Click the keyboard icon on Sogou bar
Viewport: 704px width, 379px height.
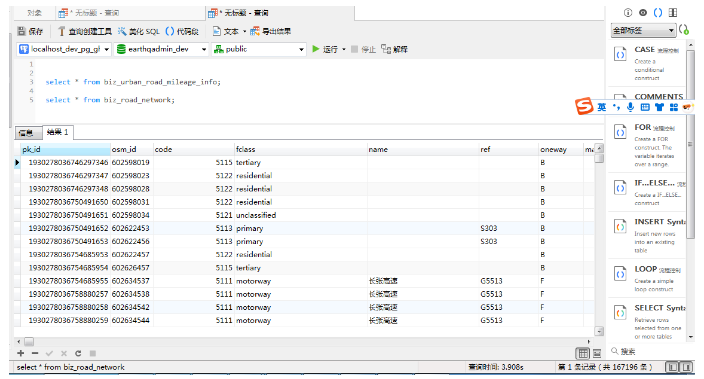645,107
